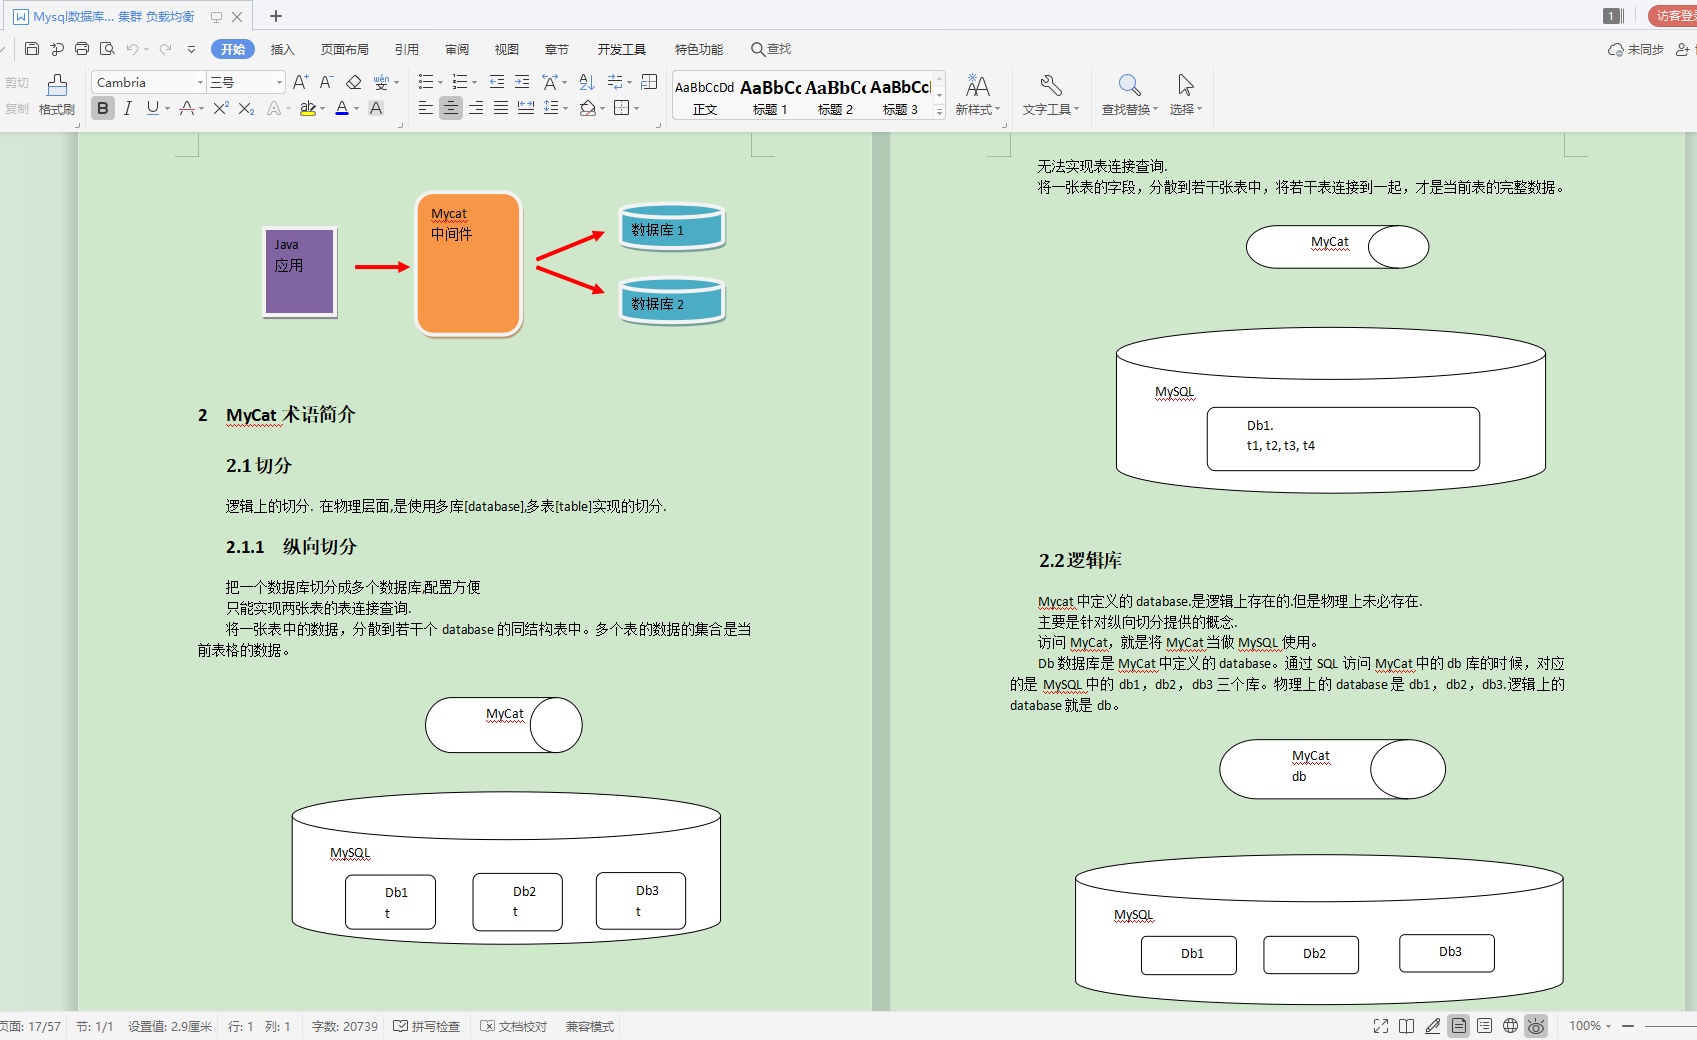Open the 页面布局 ribbon tab
The height and width of the screenshot is (1040, 1697).
coord(344,48)
